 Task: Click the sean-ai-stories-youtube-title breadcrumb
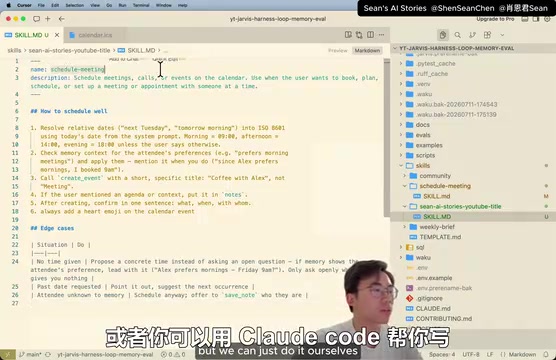pos(70,50)
